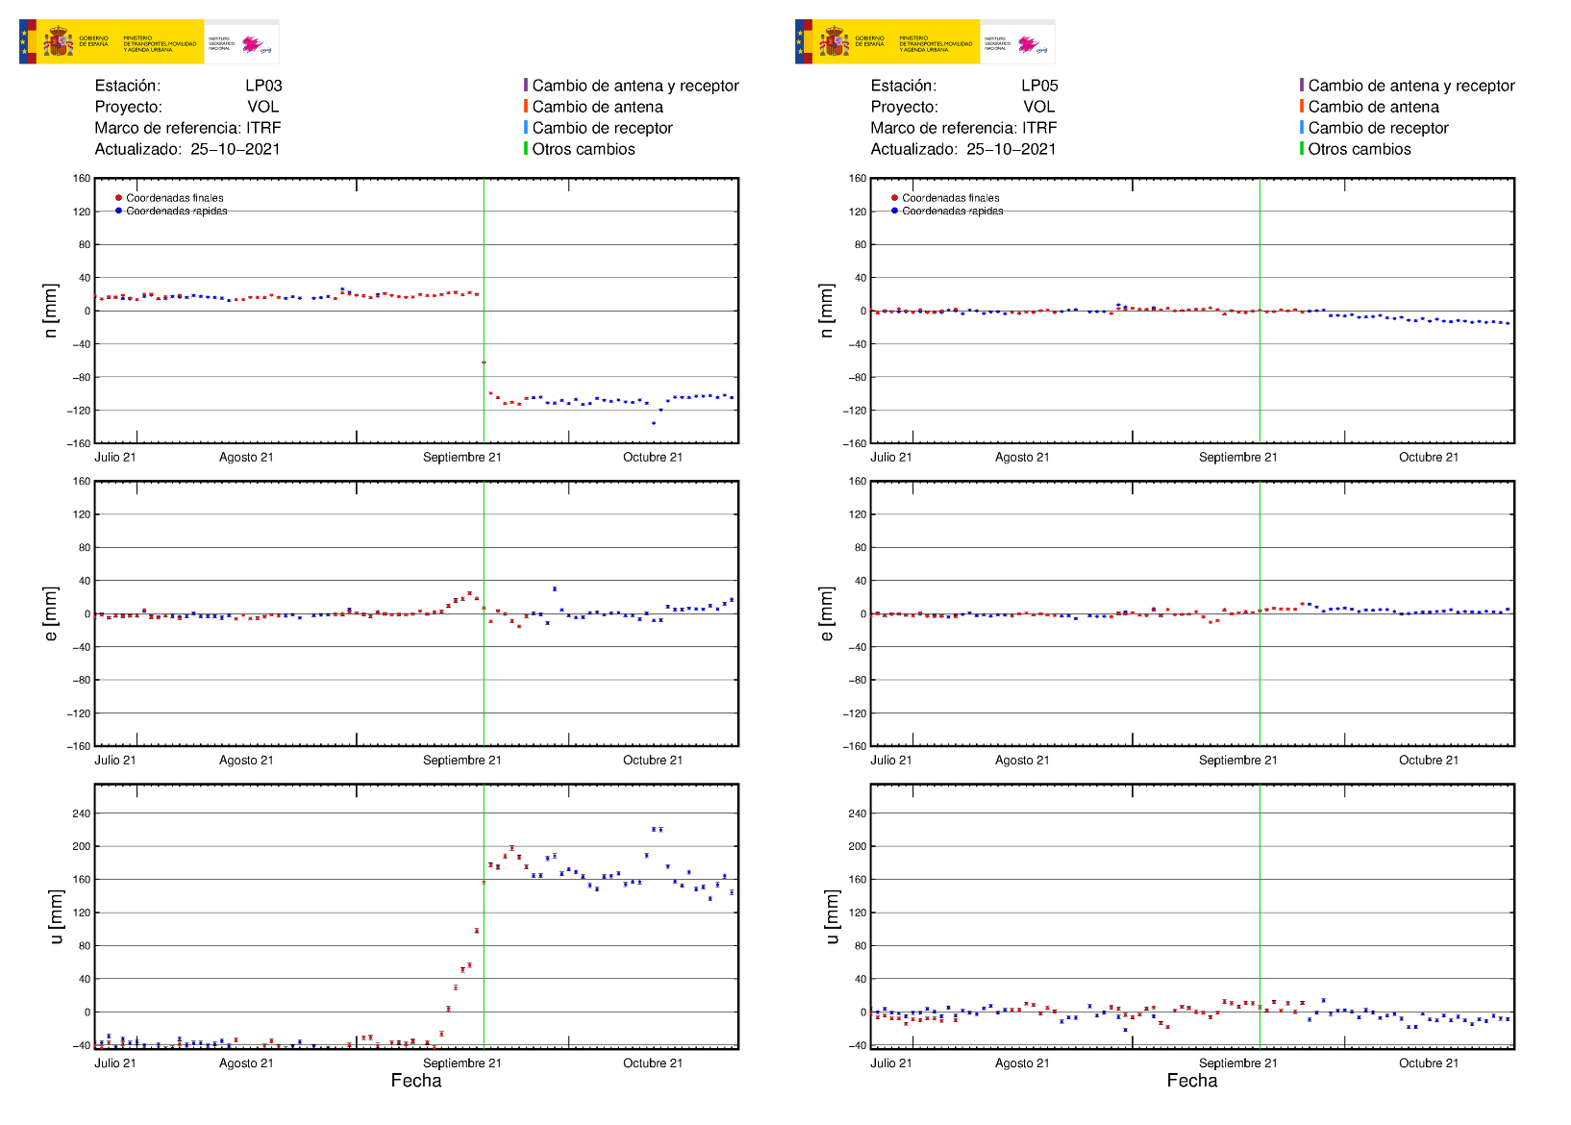Click the 'n [mm]' axis label of LP05
The image size is (1571, 1125).
pyautogui.click(x=826, y=310)
